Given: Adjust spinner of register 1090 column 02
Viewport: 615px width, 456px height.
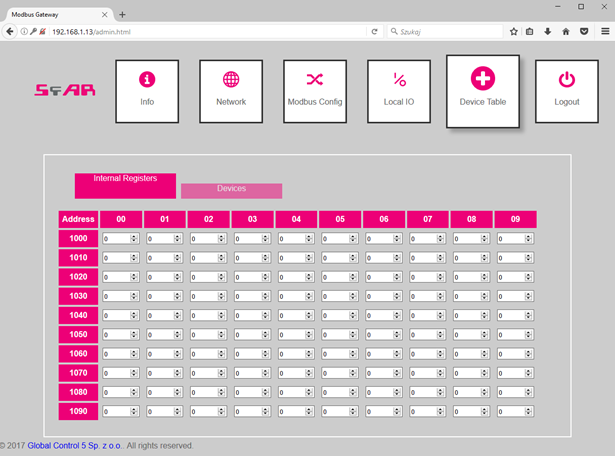Looking at the screenshot, I should pos(221,411).
